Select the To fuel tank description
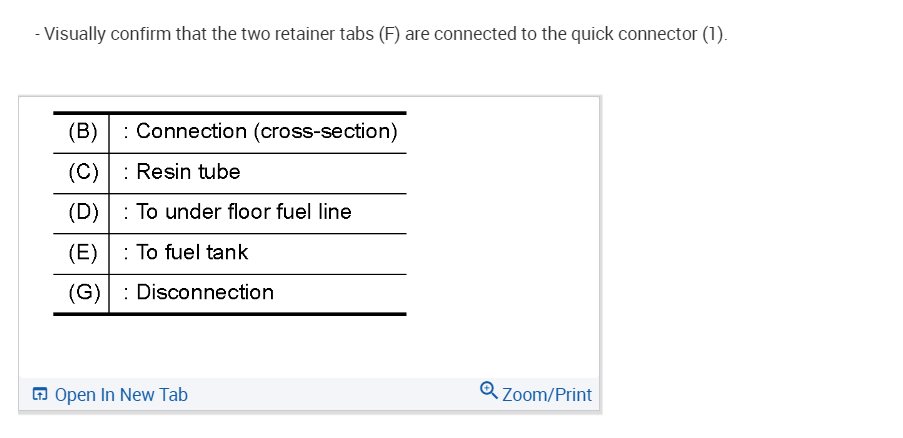903x438 pixels. pos(192,253)
